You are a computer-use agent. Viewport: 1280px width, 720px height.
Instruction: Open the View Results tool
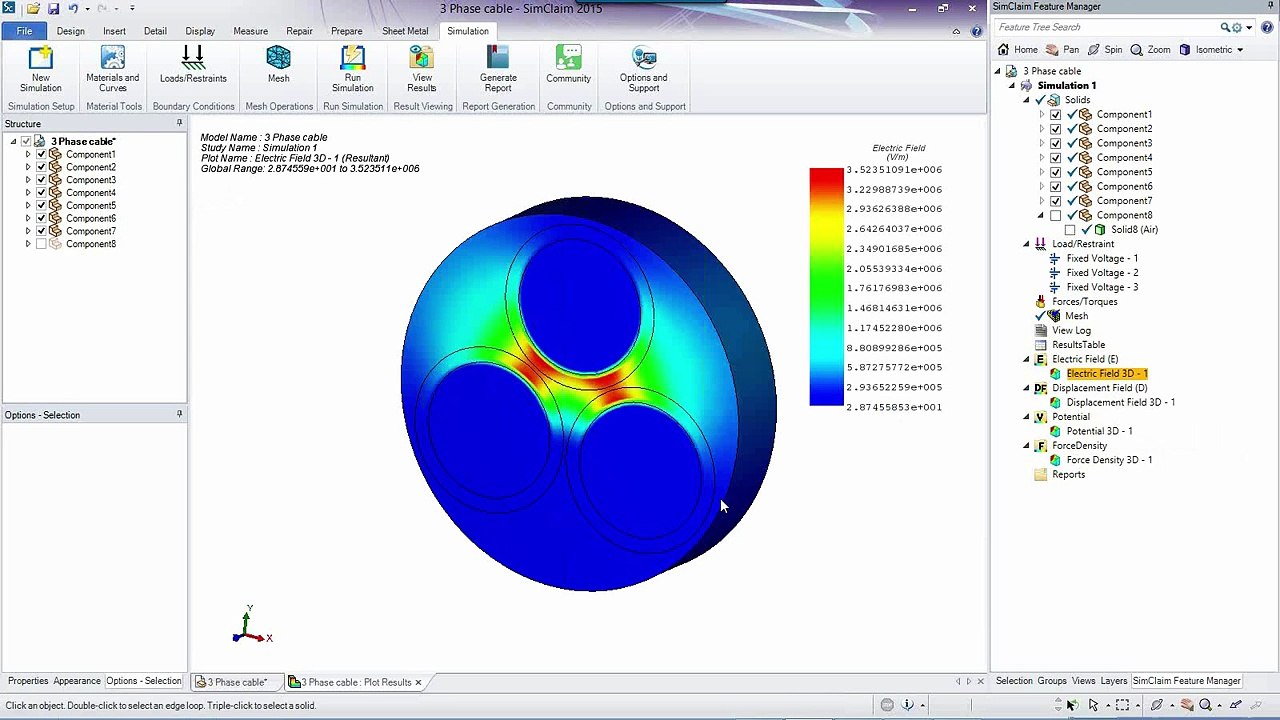tap(422, 58)
